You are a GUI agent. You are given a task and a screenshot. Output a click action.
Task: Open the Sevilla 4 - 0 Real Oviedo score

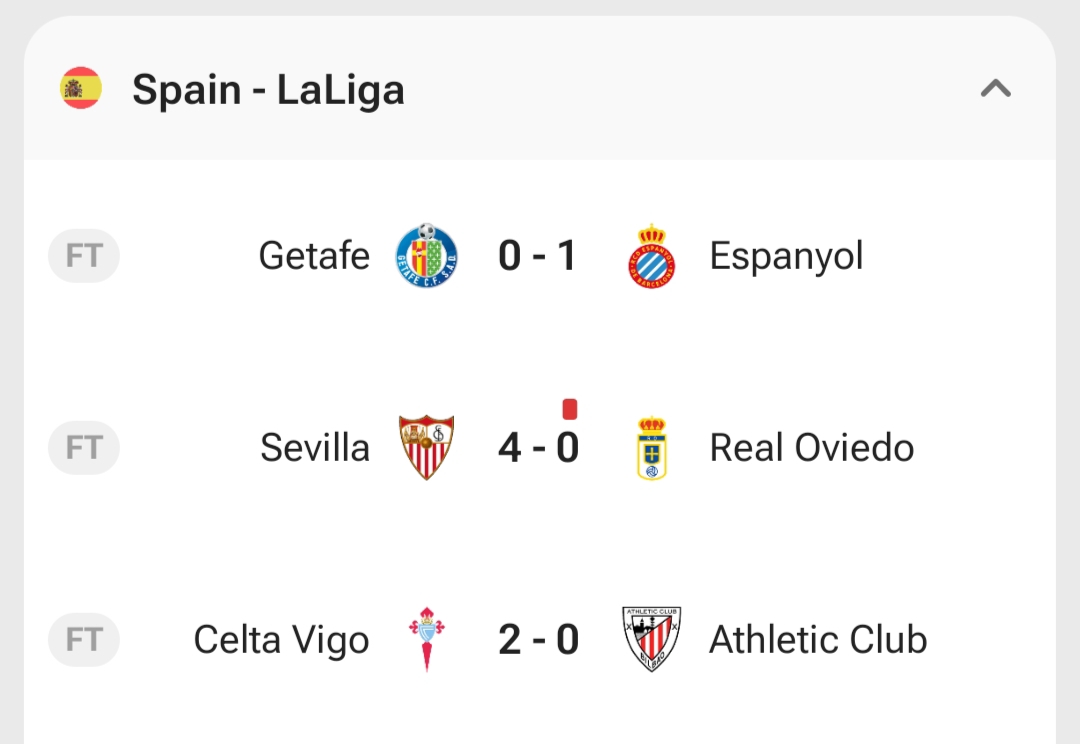coord(538,448)
